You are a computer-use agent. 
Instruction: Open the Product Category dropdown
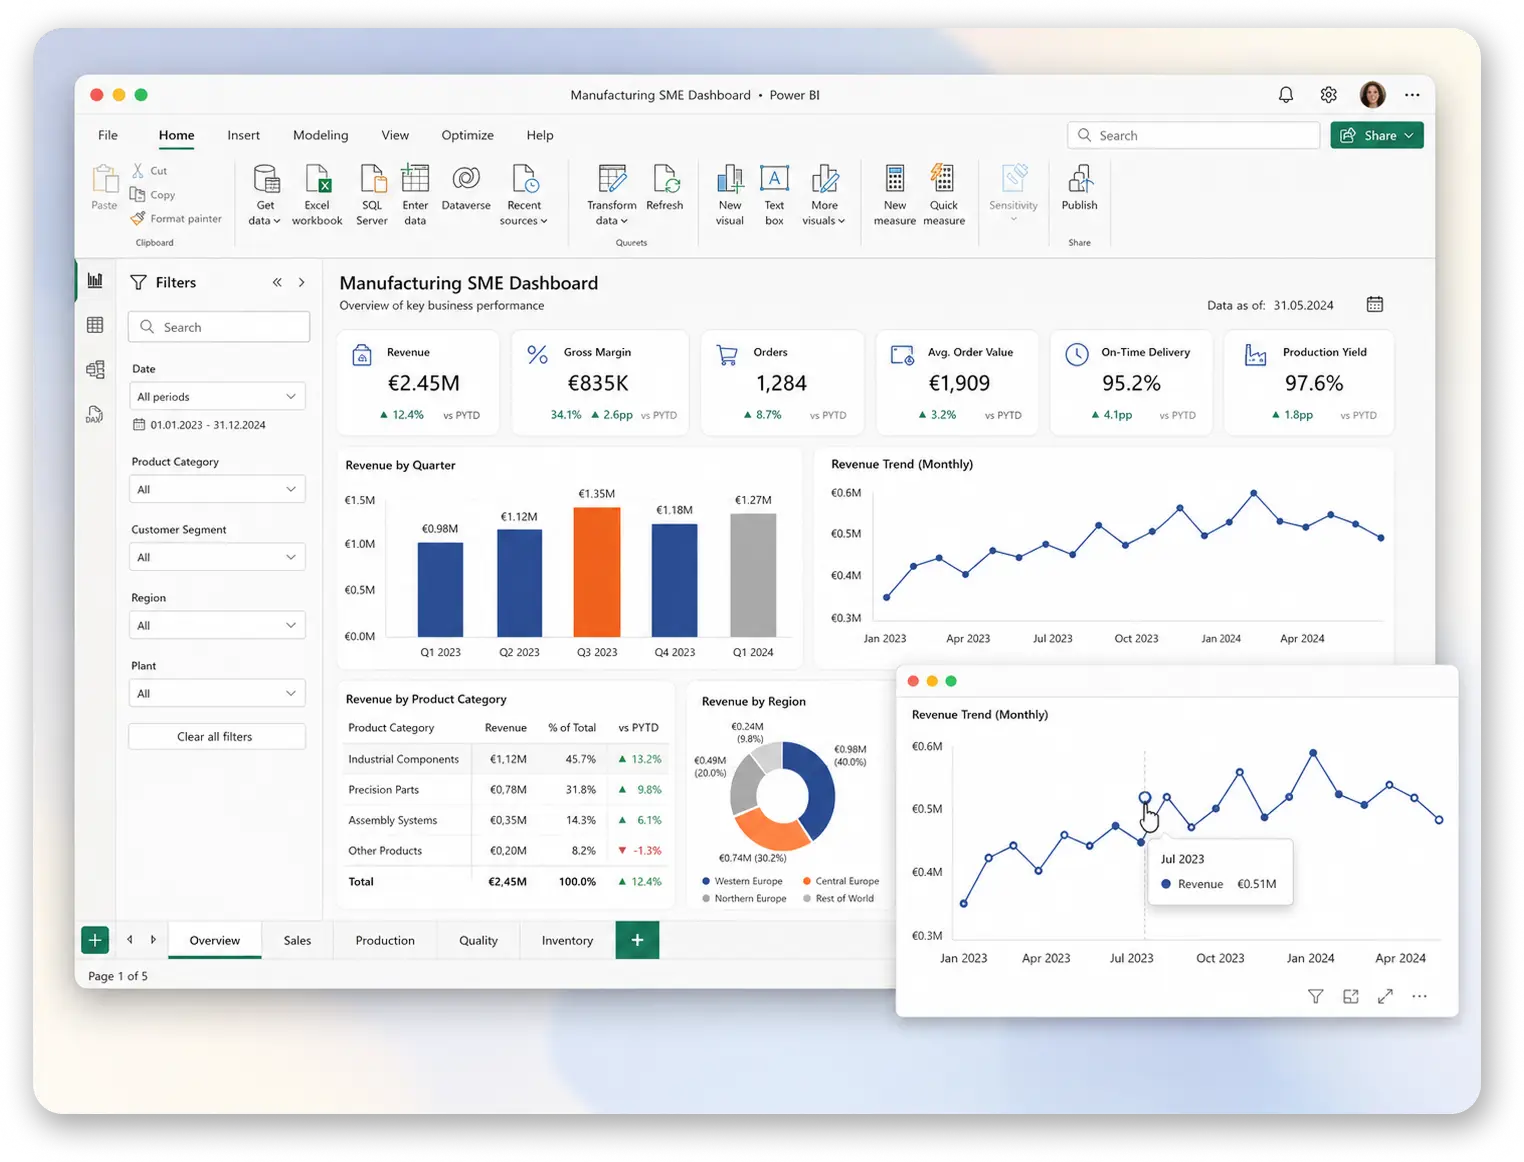pyautogui.click(x=217, y=489)
